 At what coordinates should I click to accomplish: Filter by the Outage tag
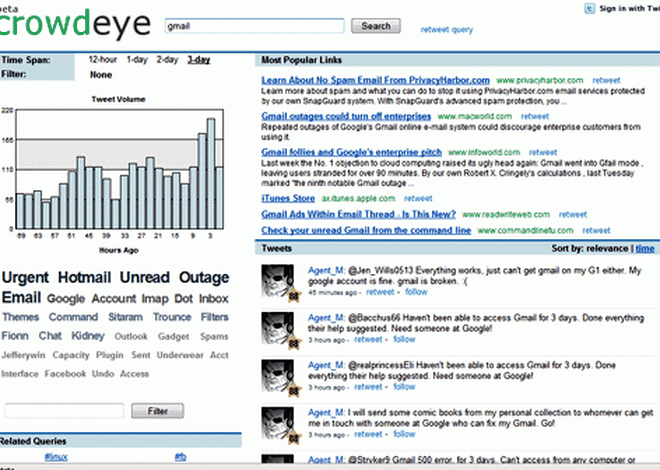coord(204,278)
